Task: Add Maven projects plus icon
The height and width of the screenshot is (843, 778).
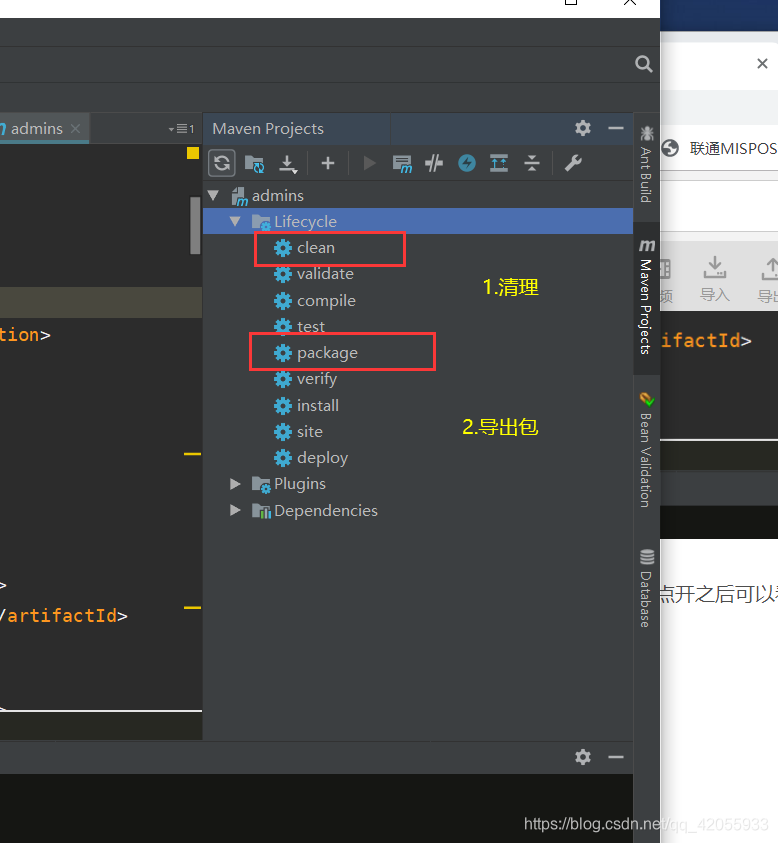Action: coord(327,163)
